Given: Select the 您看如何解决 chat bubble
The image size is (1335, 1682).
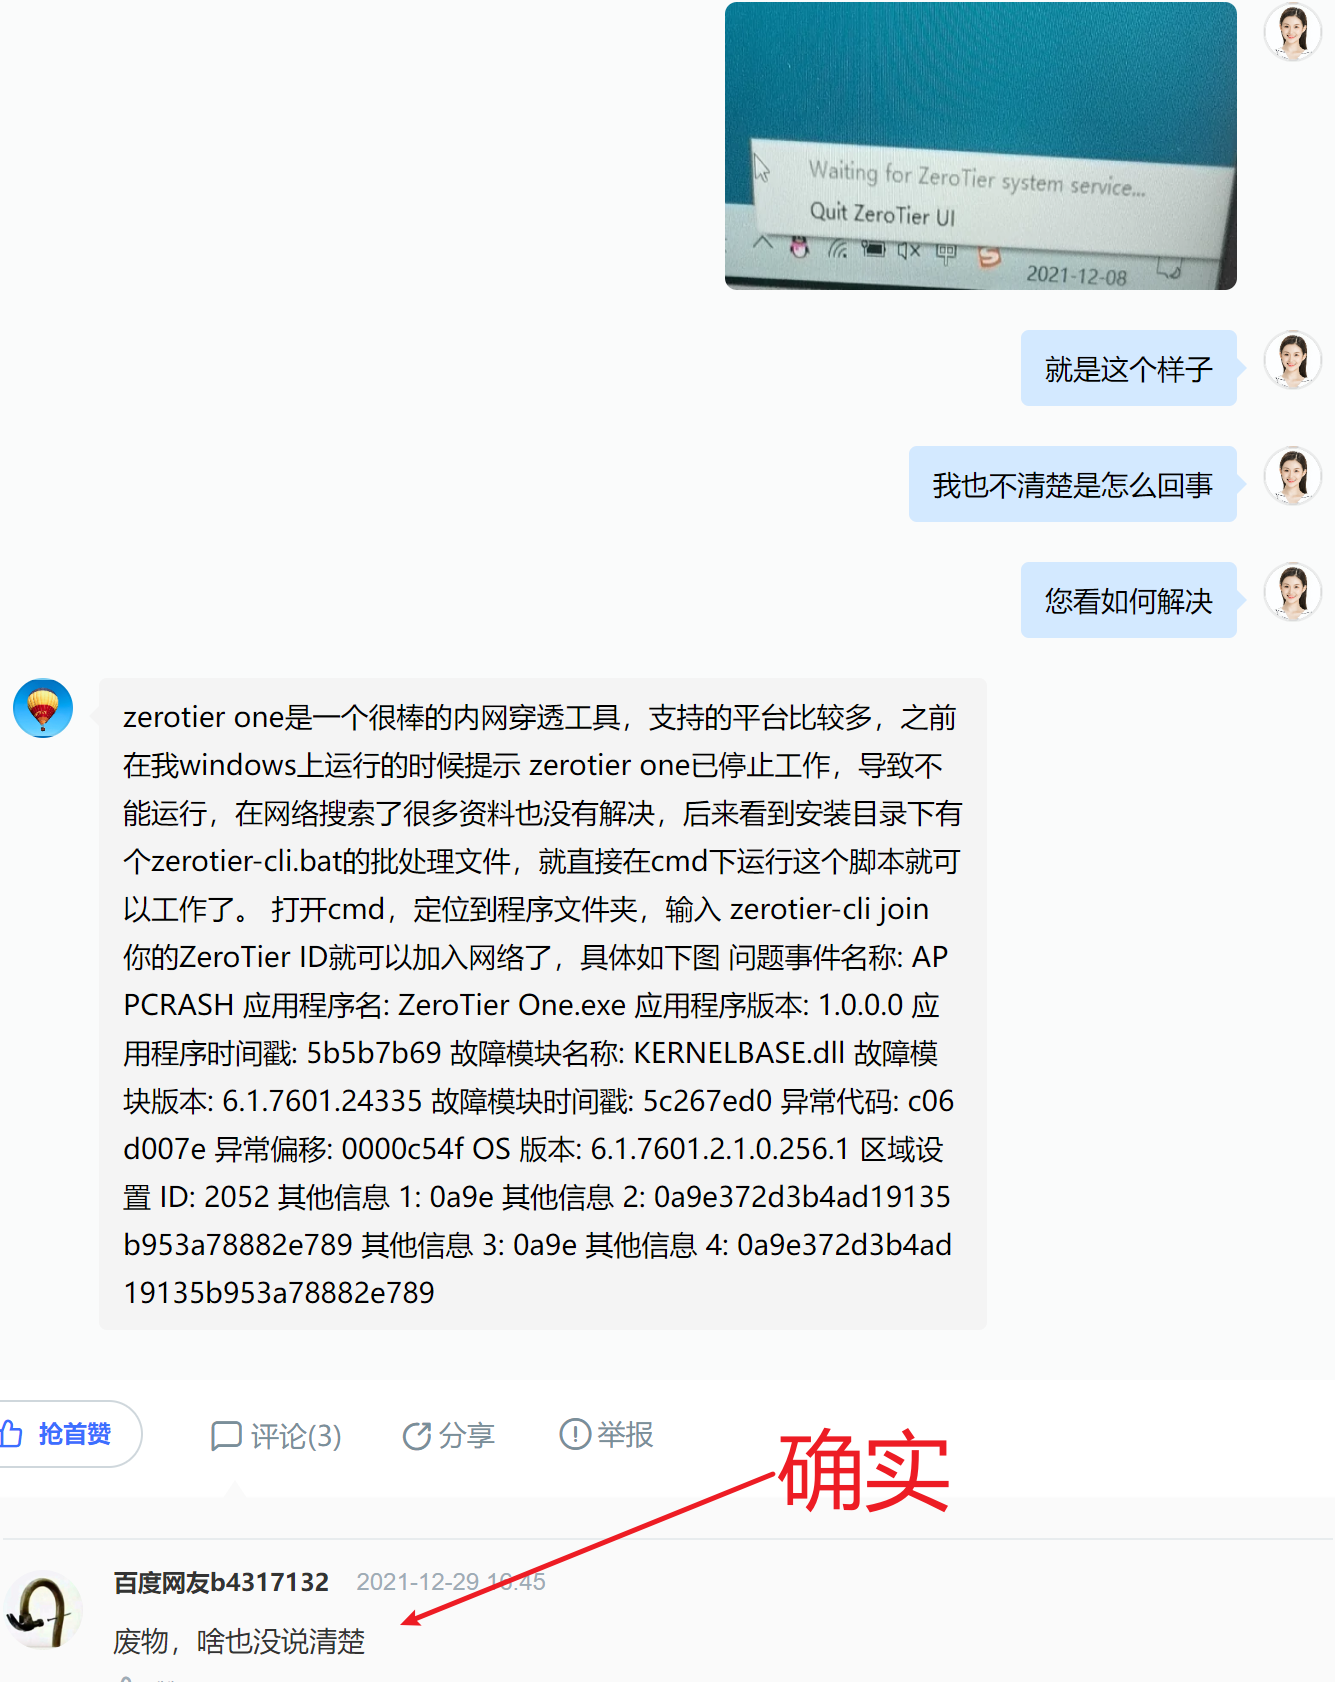Looking at the screenshot, I should click(1129, 600).
